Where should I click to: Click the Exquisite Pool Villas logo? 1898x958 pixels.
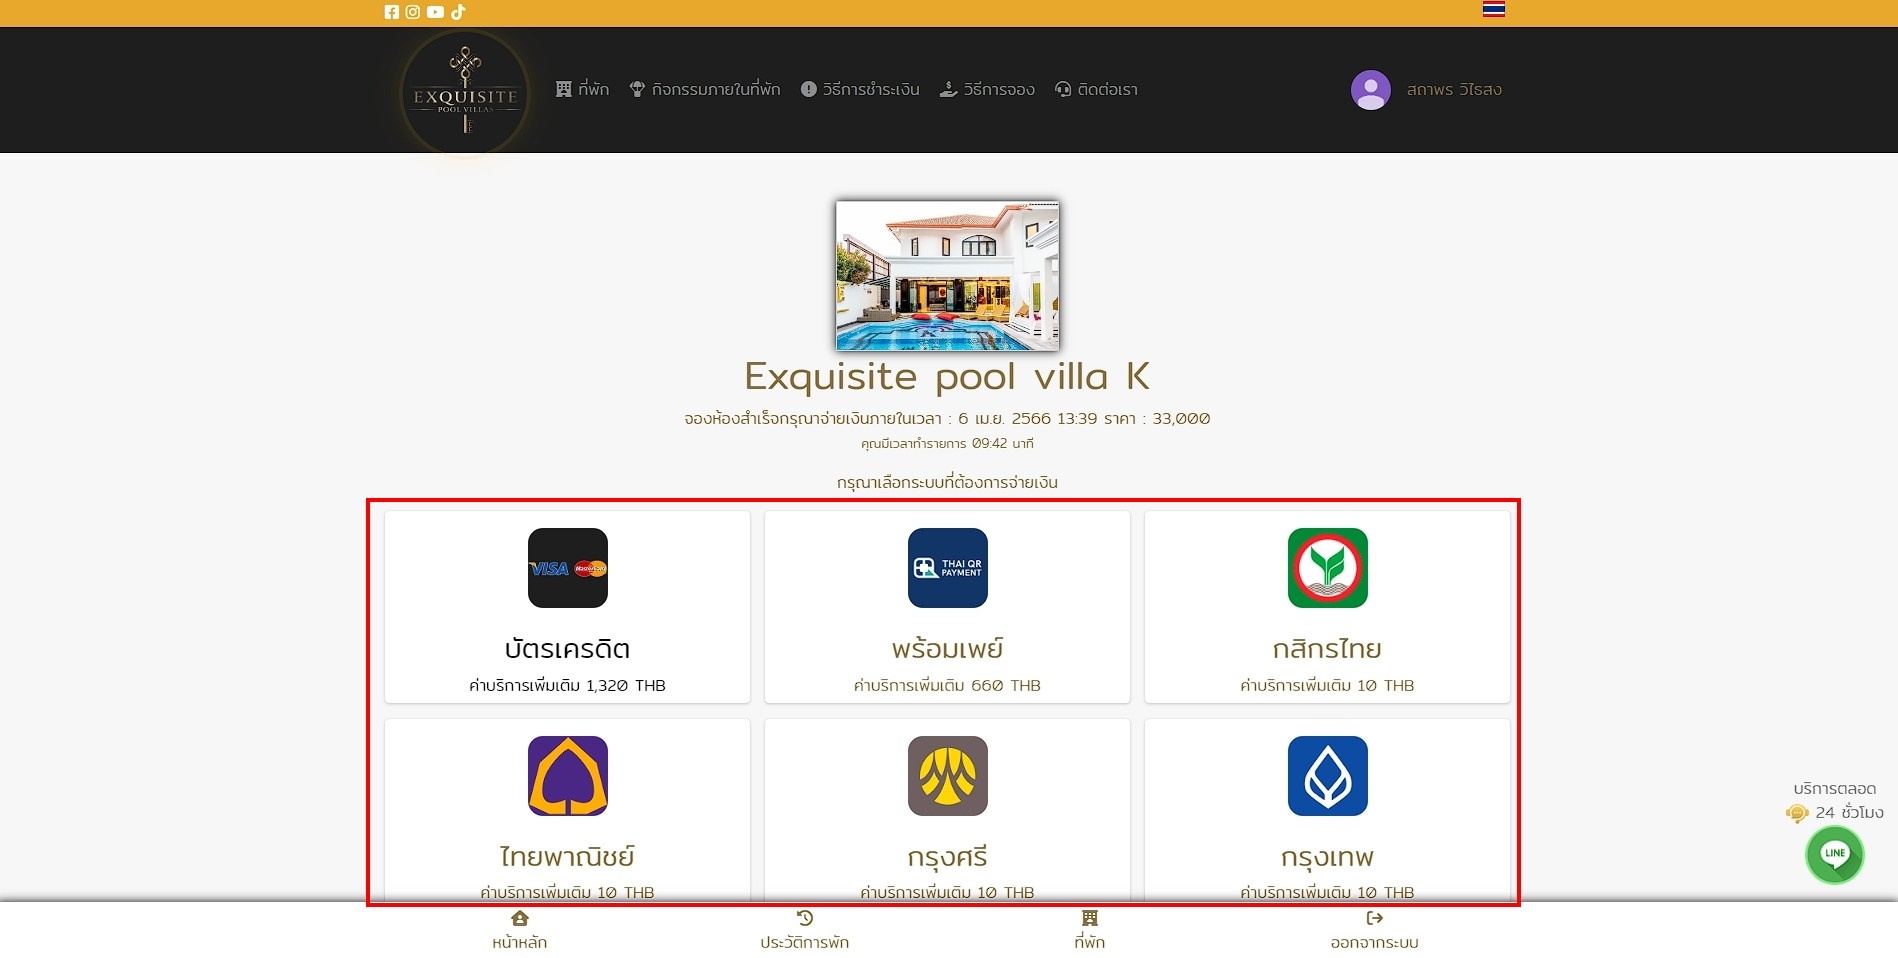[465, 93]
